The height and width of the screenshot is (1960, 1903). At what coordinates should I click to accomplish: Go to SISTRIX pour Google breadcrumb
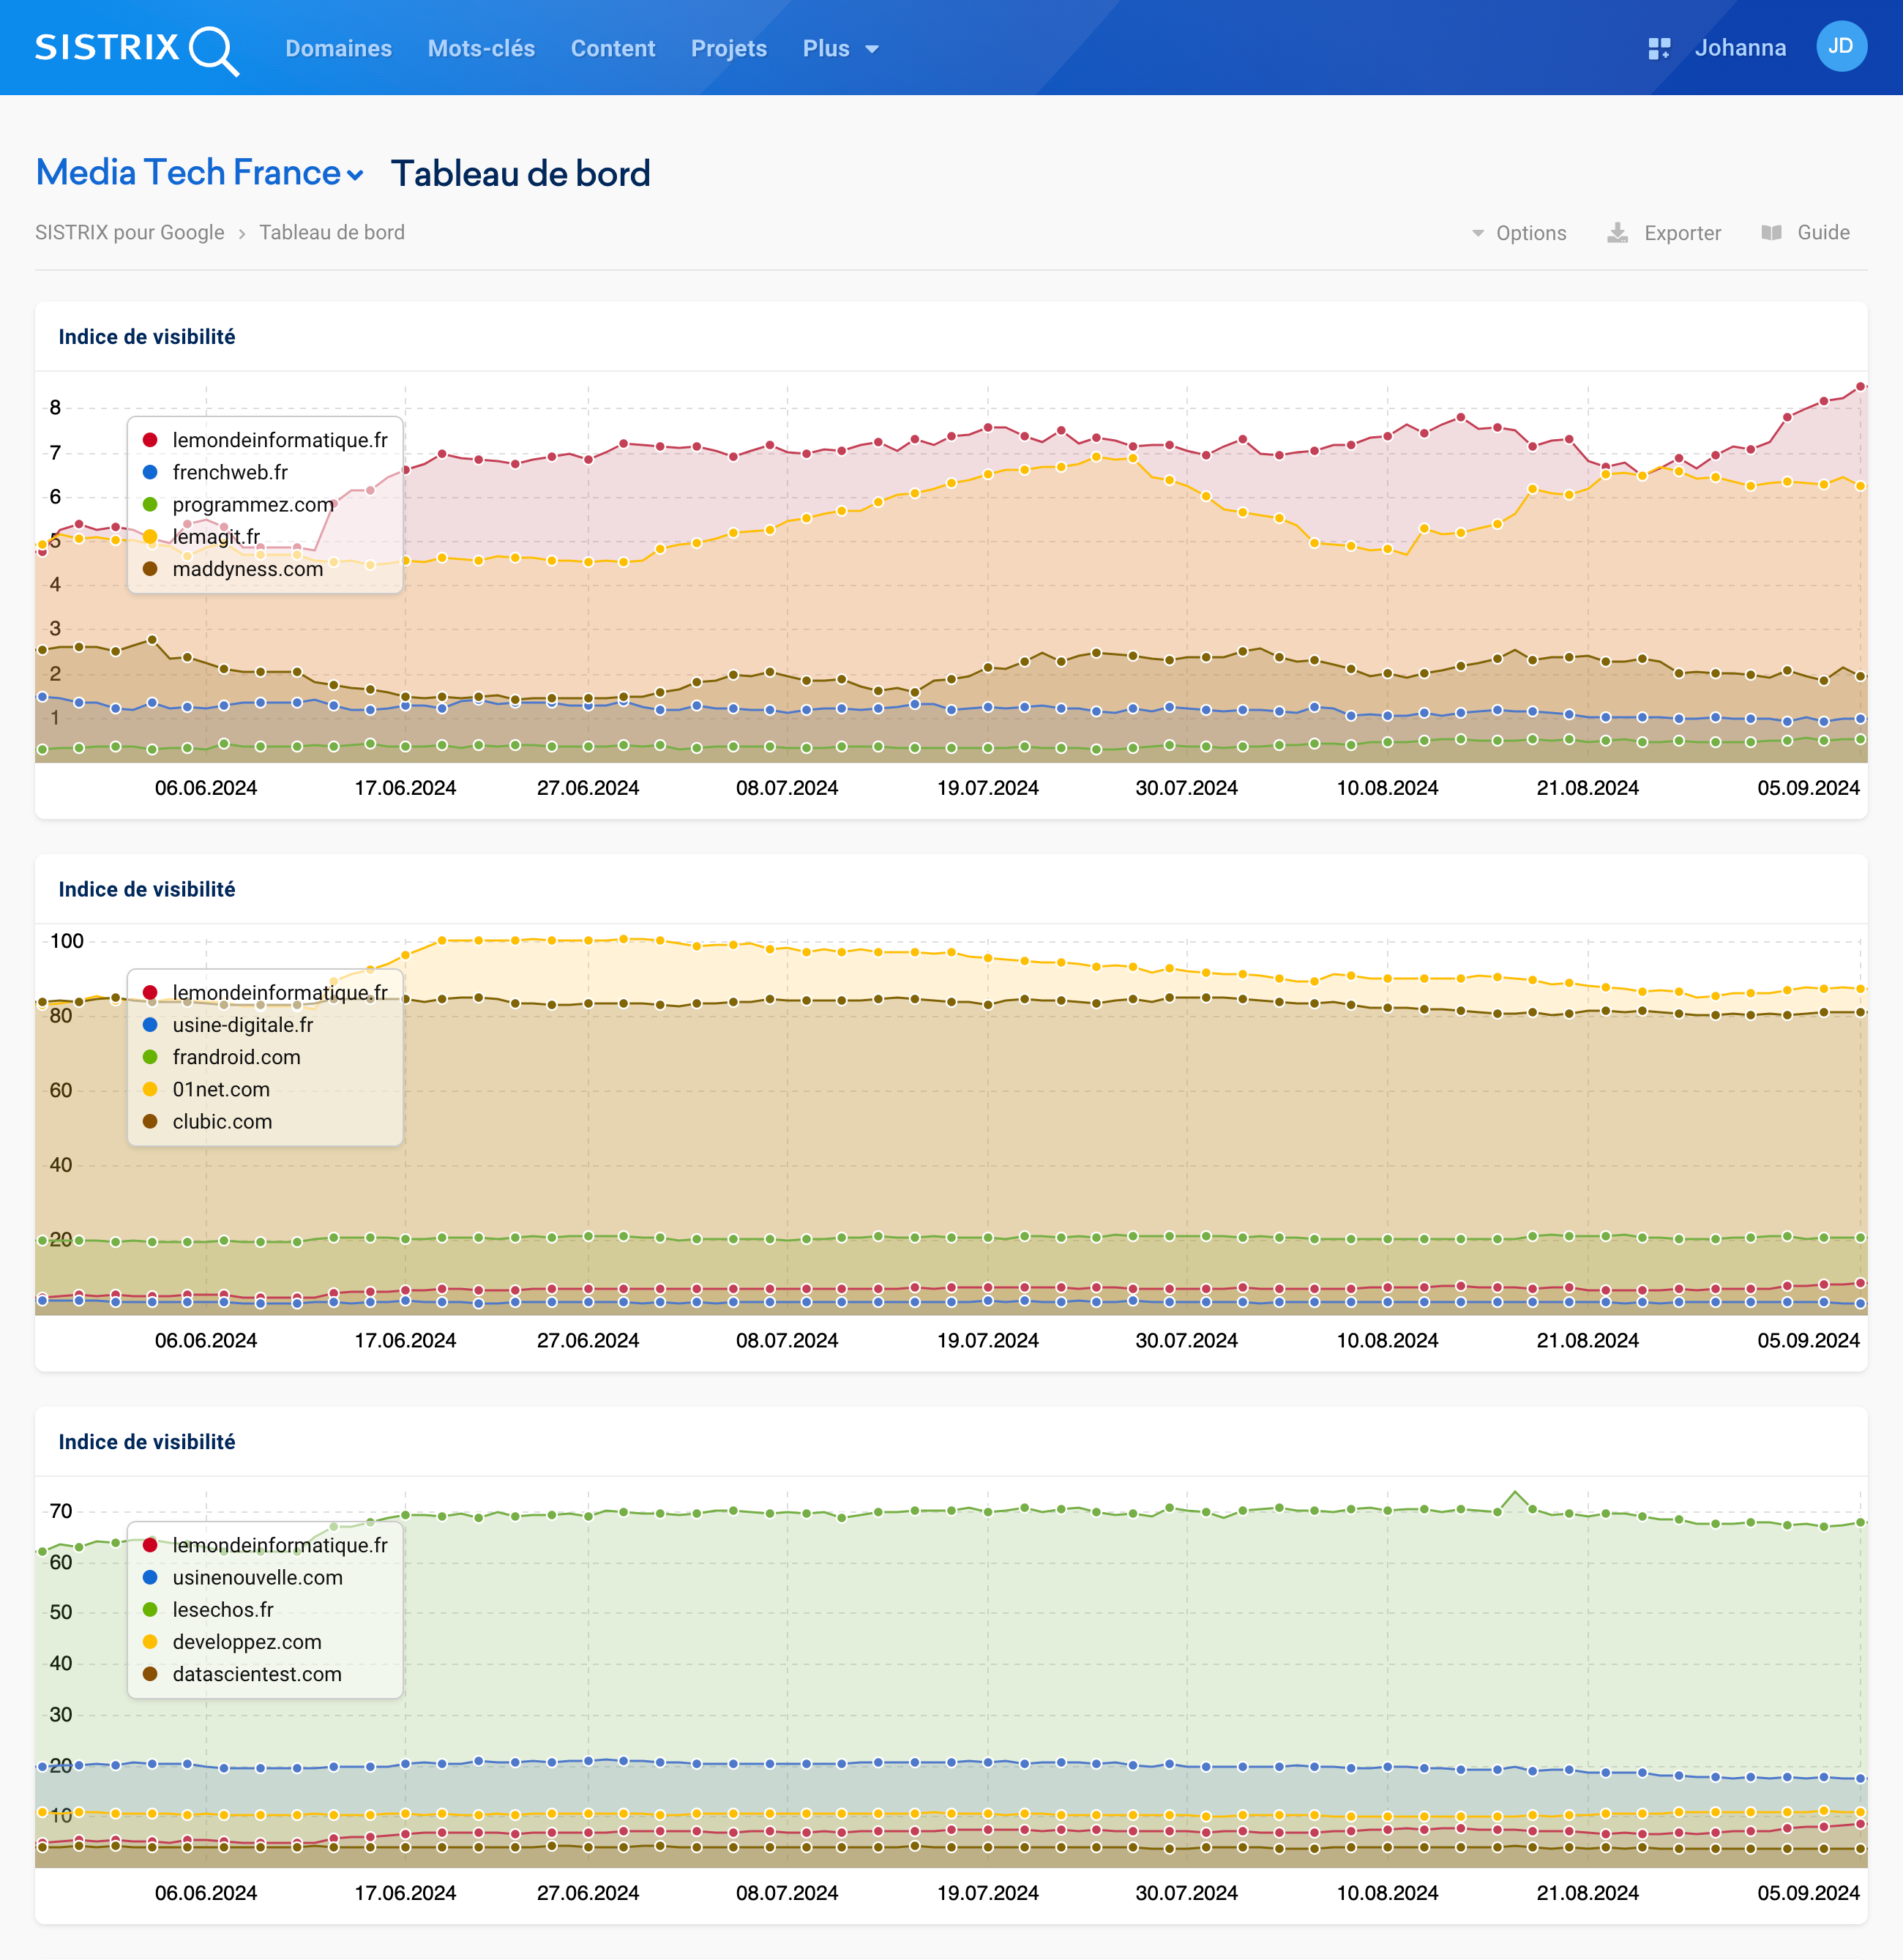pos(130,233)
